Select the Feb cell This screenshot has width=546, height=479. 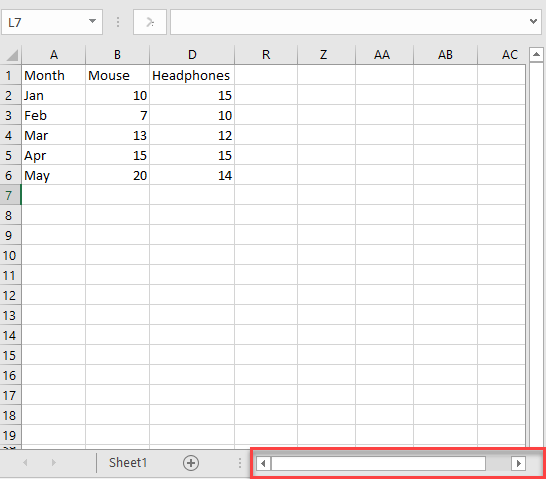pyautogui.click(x=54, y=115)
